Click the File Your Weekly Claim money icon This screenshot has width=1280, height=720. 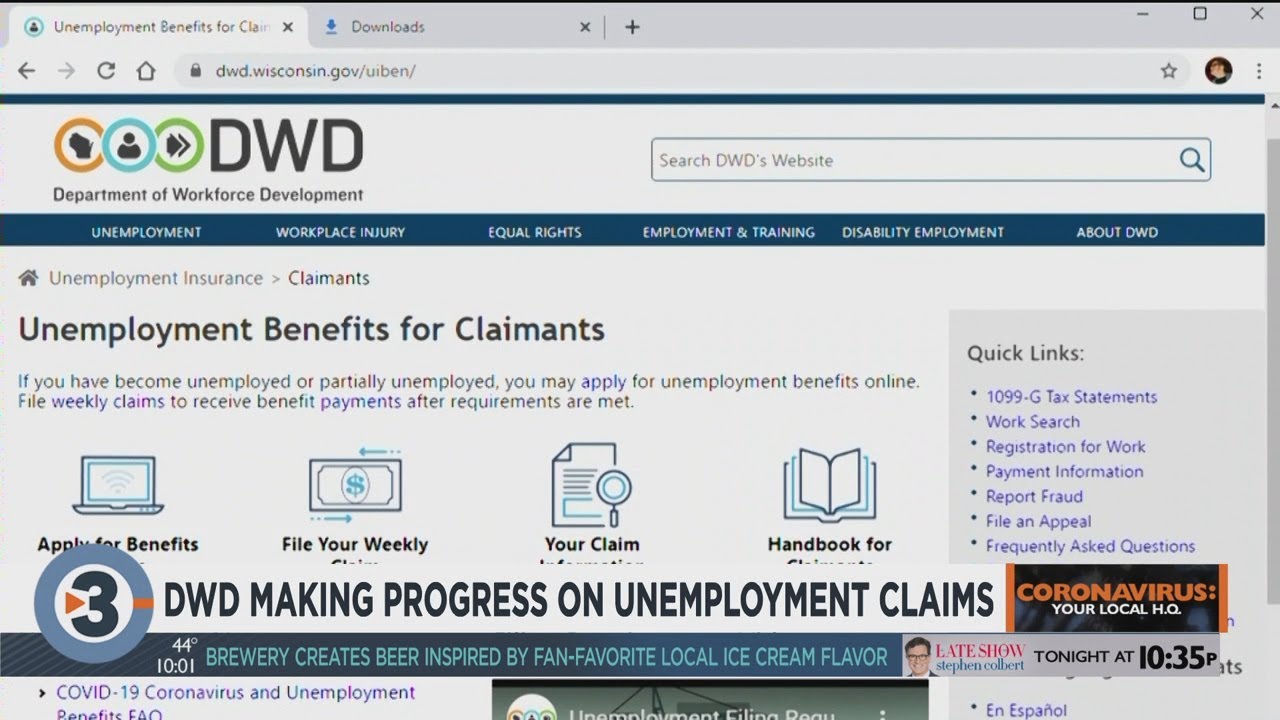[355, 485]
